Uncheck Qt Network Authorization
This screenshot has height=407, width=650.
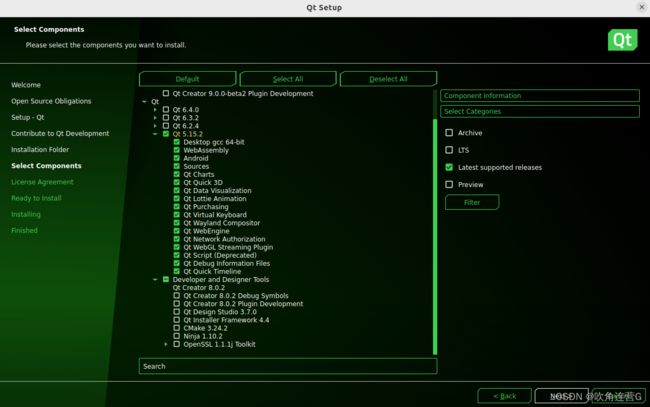coord(177,239)
